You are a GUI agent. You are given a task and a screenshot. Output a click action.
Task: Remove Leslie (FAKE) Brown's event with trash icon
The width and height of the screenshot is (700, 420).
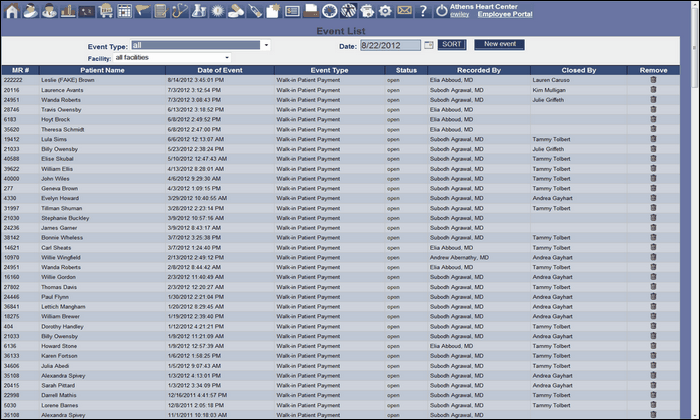(653, 79)
